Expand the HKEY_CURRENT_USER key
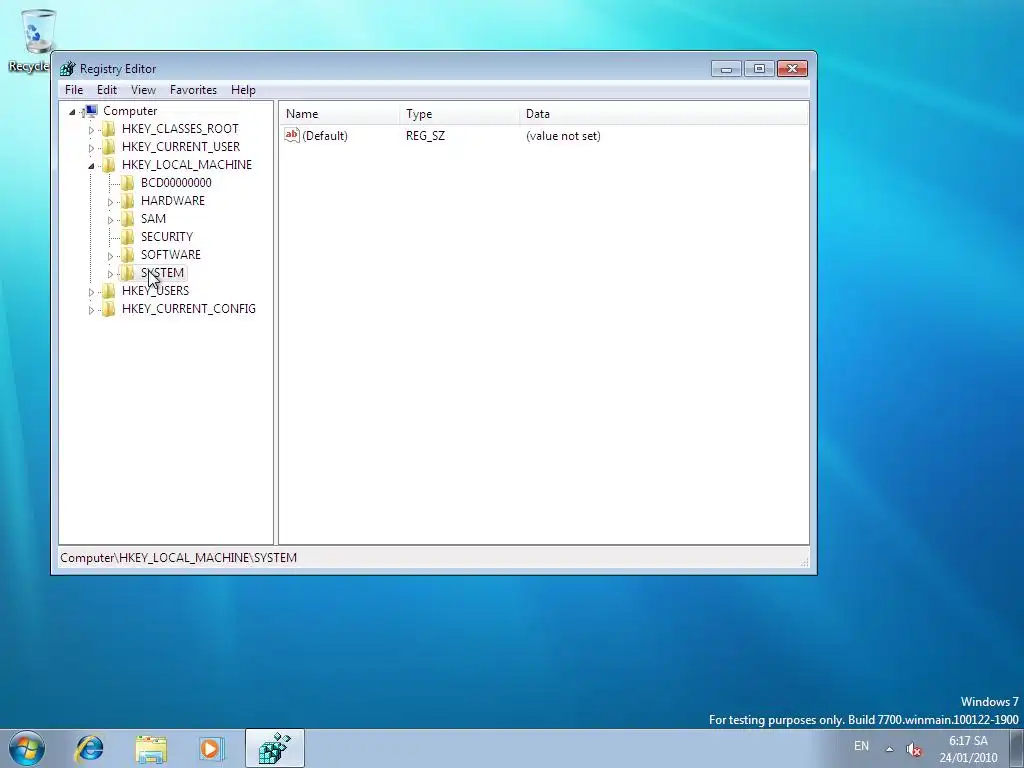 (91, 148)
